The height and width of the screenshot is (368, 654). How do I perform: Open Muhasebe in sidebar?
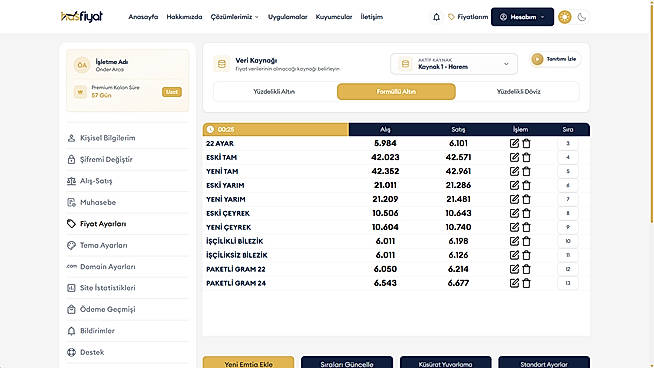pyautogui.click(x=127, y=202)
